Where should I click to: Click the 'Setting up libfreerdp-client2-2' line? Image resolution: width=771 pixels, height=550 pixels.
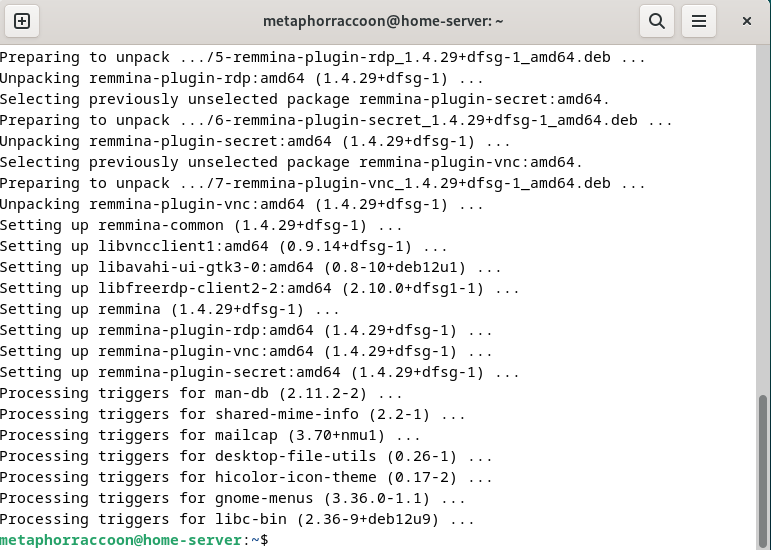point(260,289)
